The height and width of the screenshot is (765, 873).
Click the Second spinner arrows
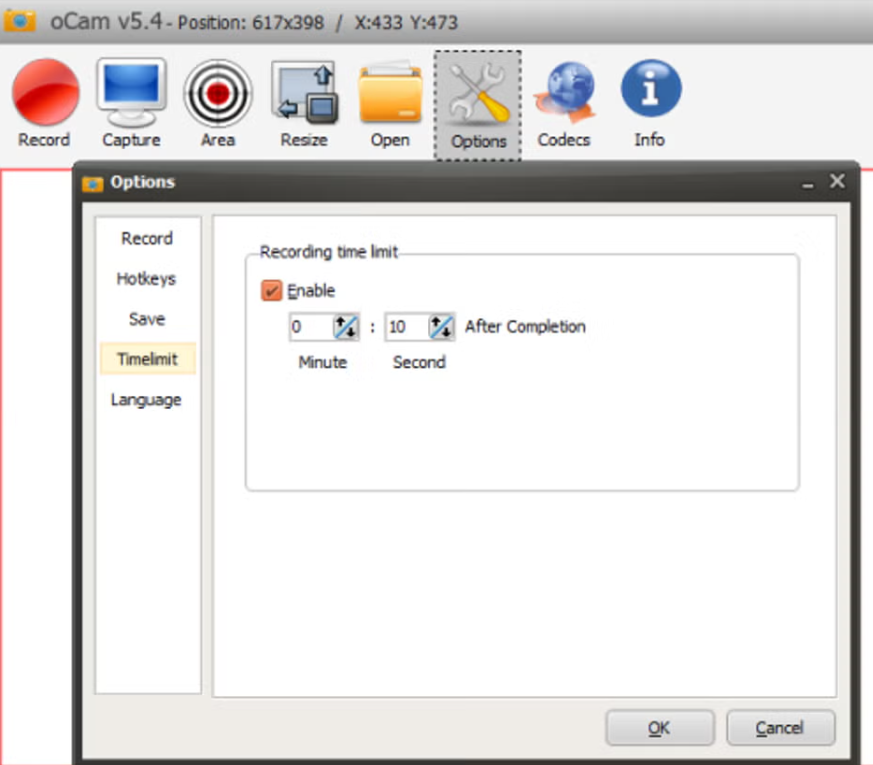tap(442, 327)
